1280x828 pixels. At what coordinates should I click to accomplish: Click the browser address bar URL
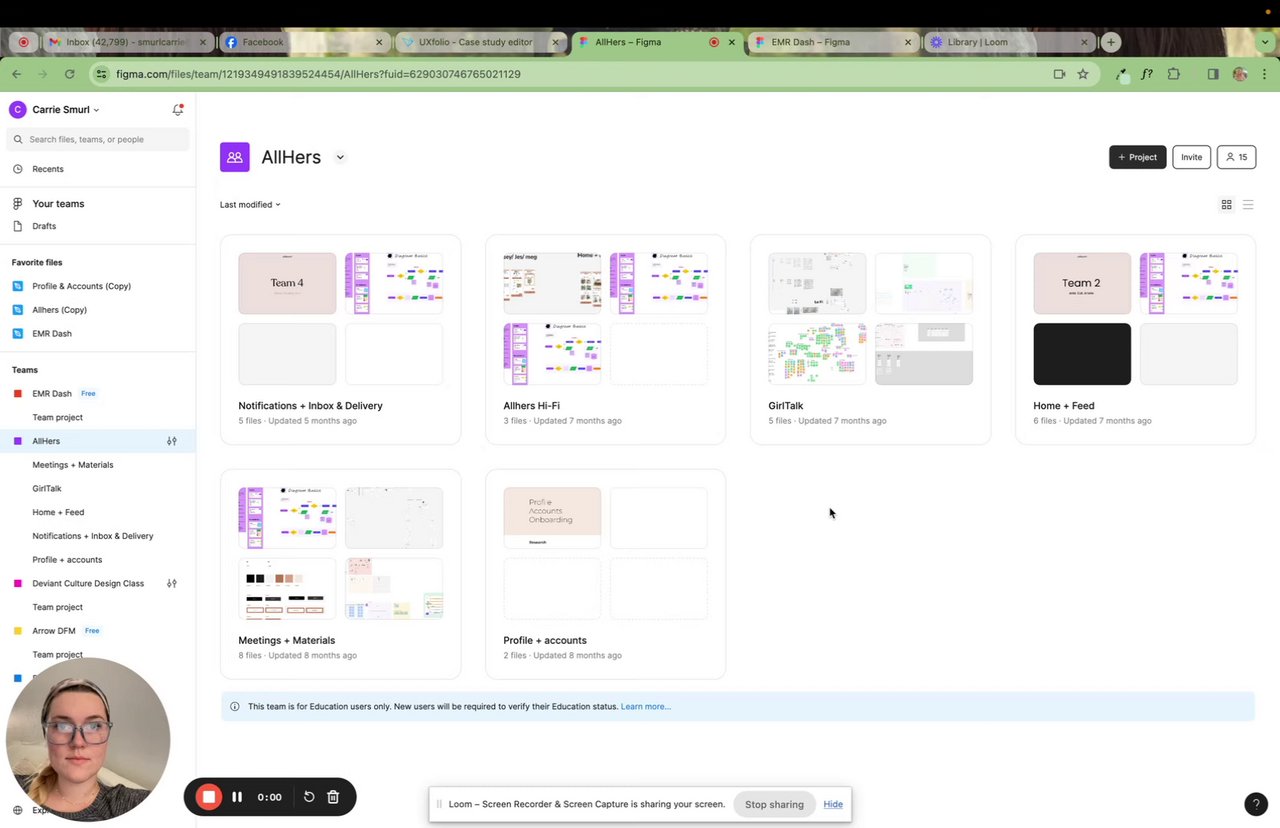pos(318,74)
